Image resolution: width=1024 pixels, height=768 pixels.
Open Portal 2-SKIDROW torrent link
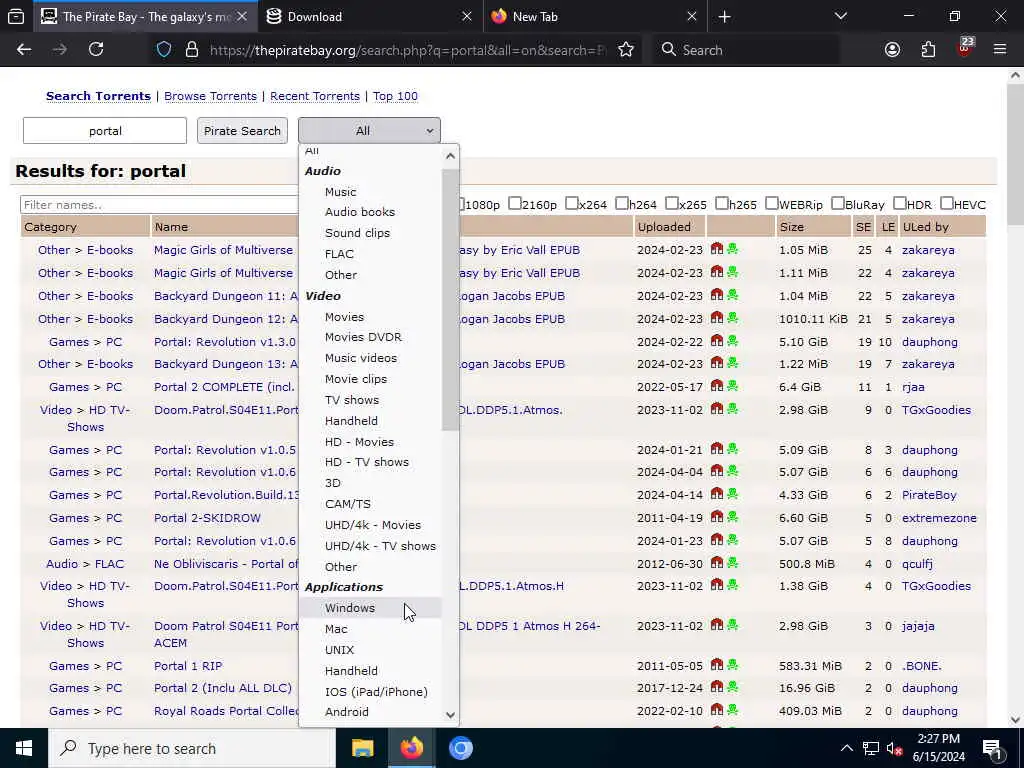(x=207, y=518)
